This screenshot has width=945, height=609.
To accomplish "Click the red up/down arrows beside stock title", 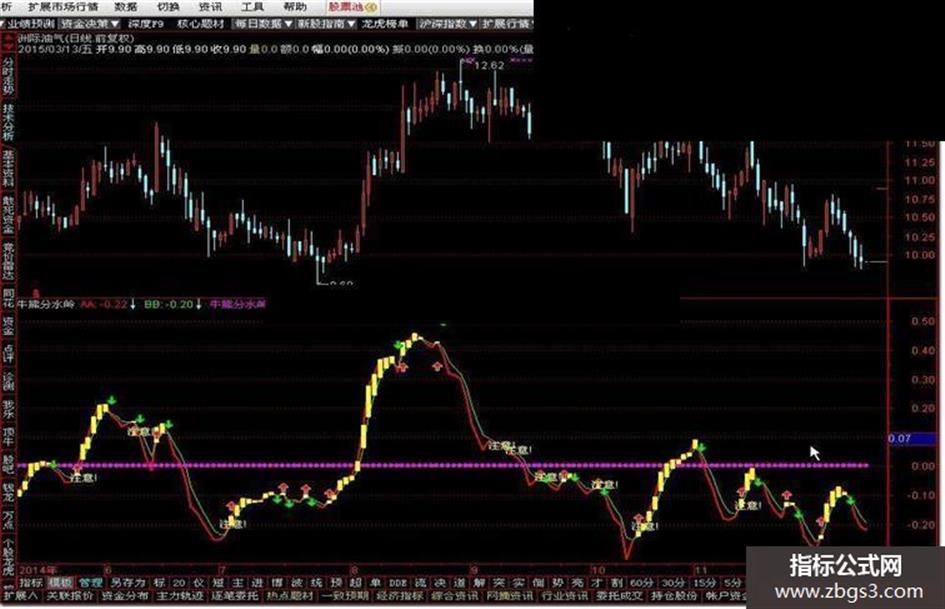I will click(x=8, y=42).
